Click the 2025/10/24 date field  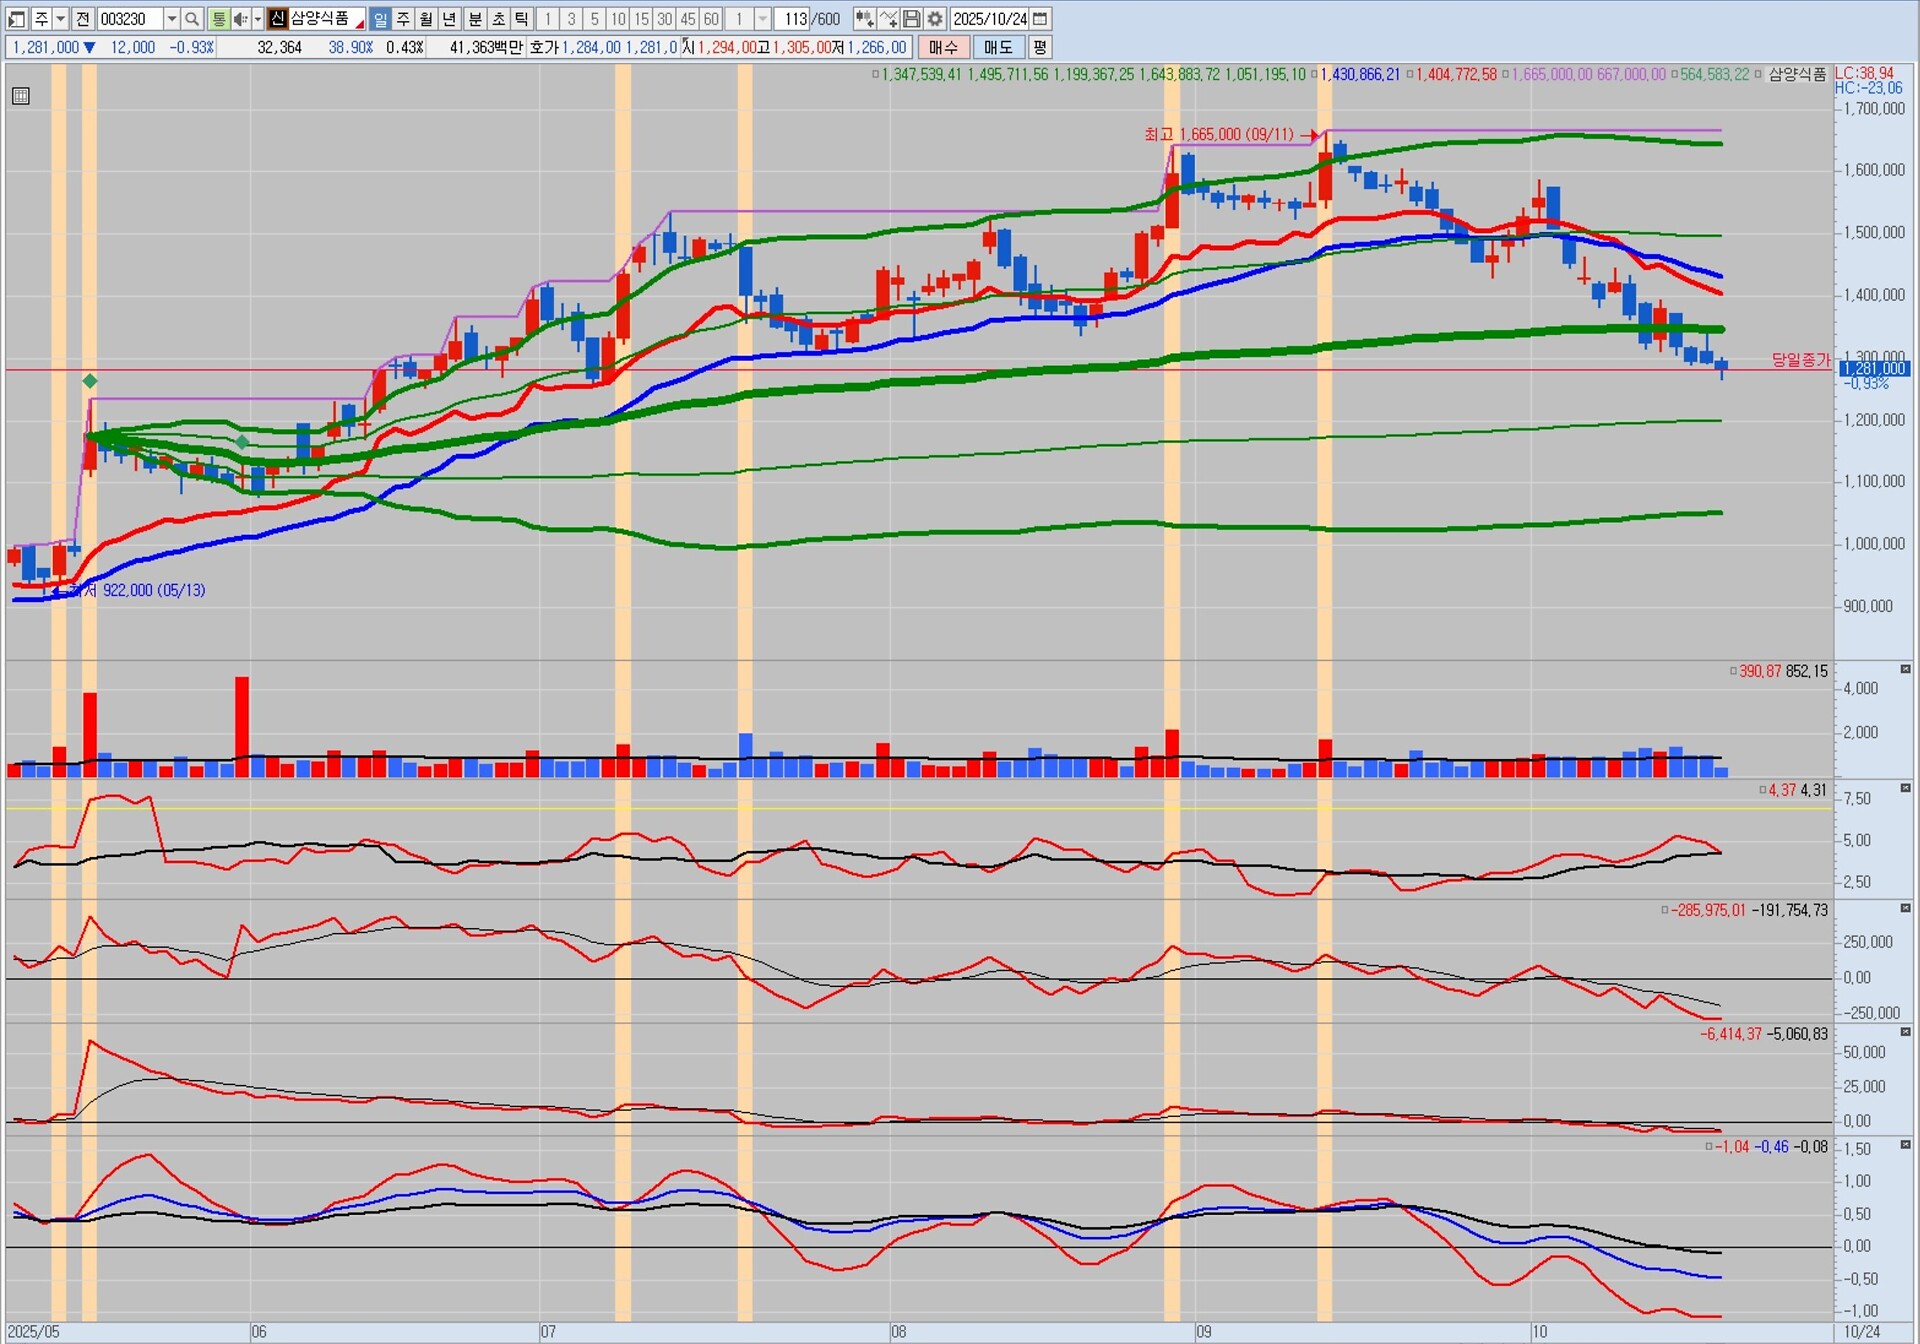coord(989,19)
